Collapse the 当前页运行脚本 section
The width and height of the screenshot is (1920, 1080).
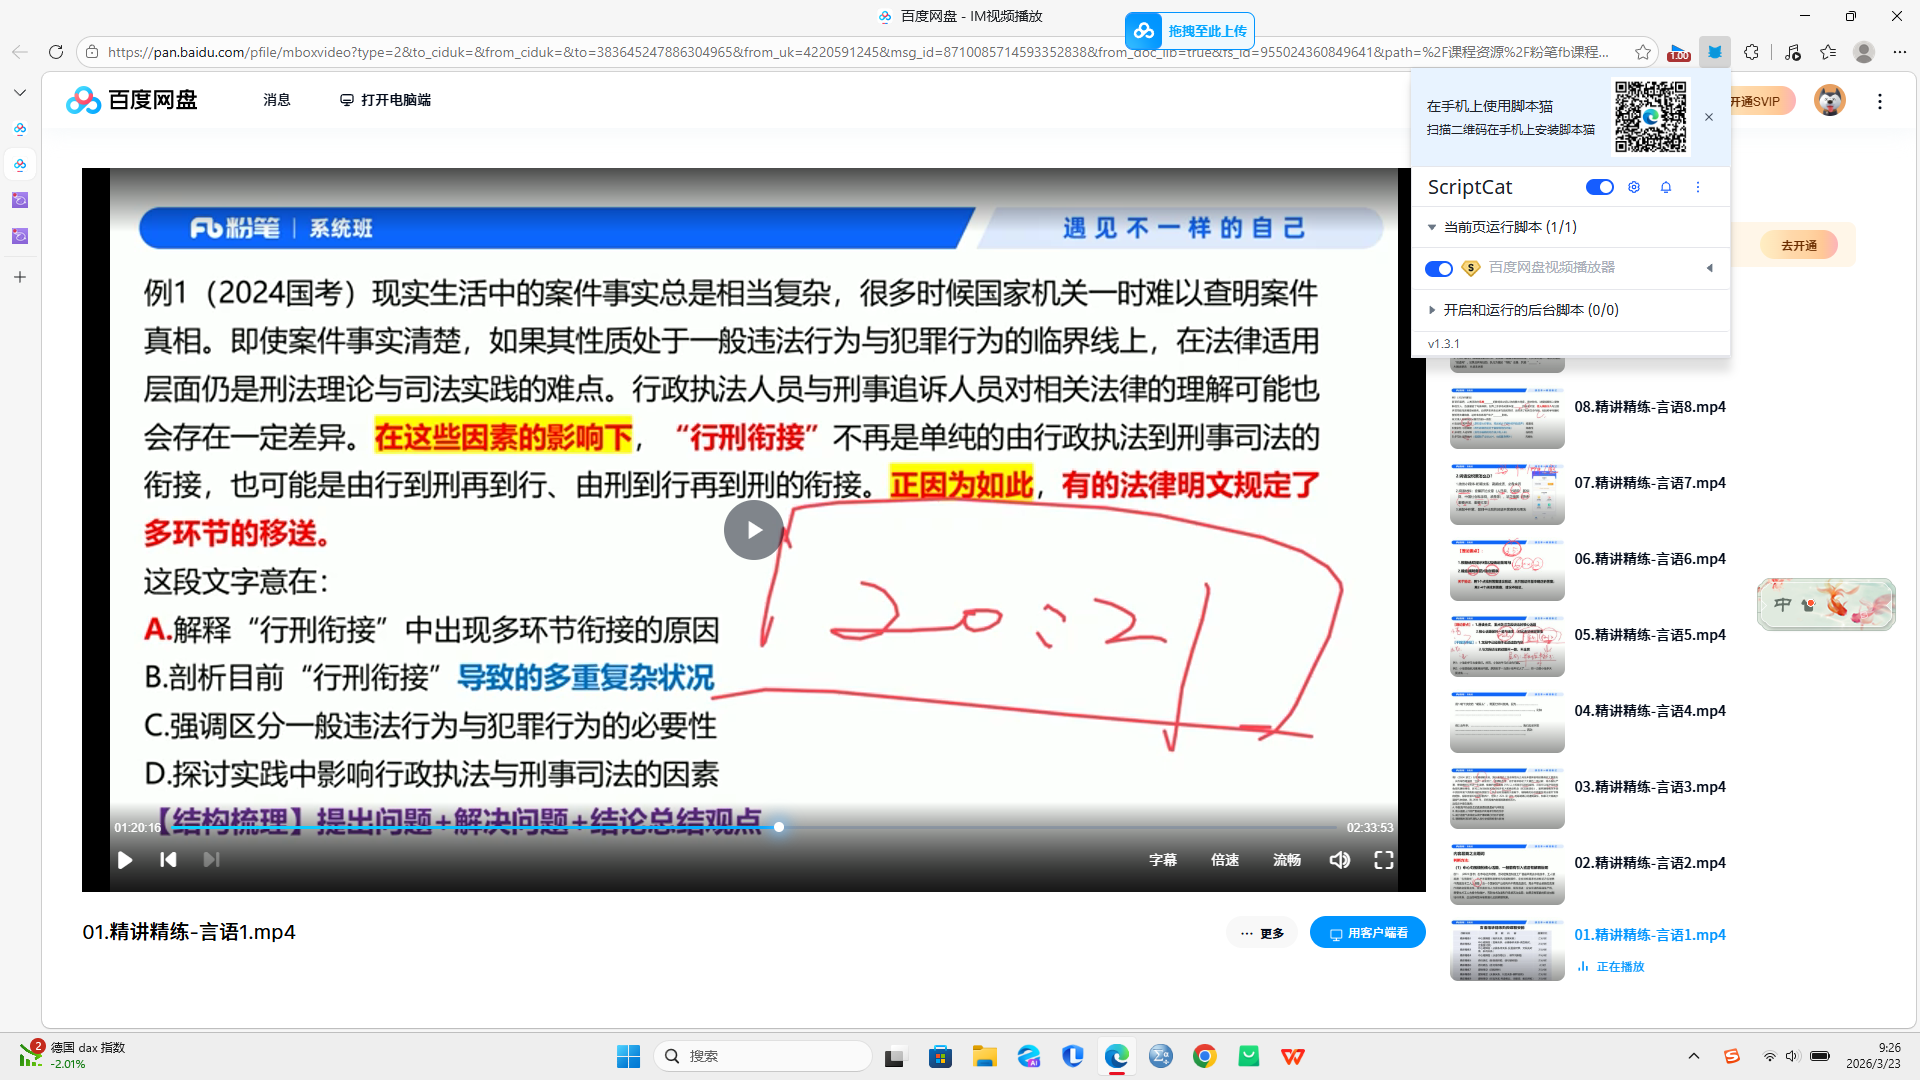1431,227
